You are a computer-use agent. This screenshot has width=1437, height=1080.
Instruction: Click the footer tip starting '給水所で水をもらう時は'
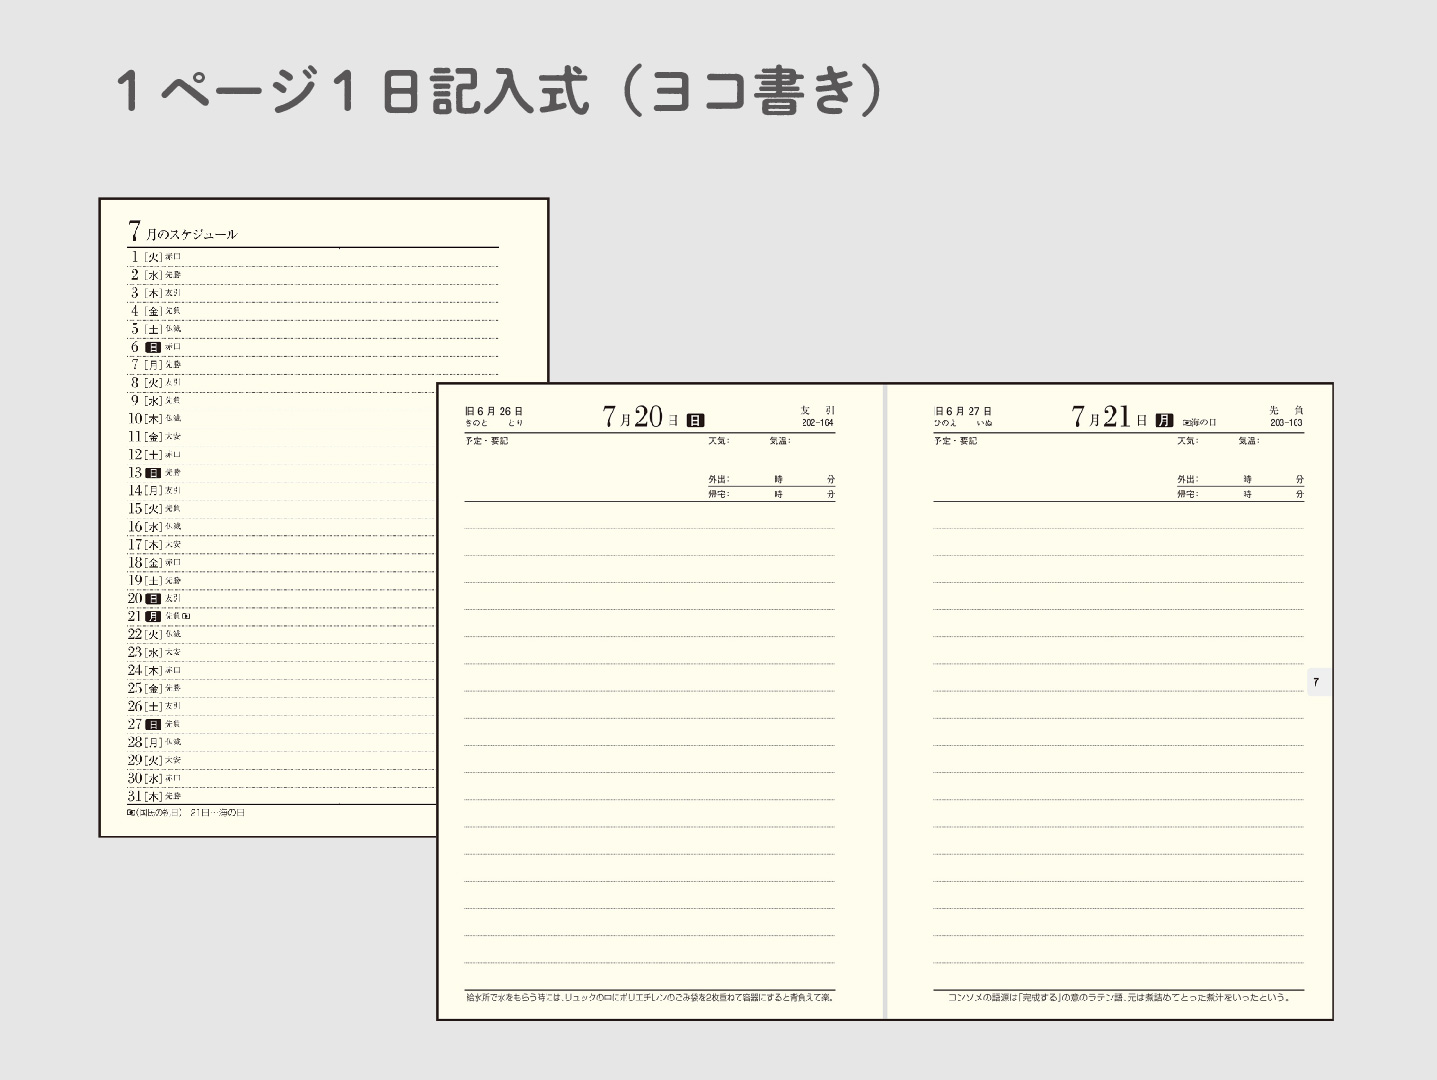tap(650, 997)
